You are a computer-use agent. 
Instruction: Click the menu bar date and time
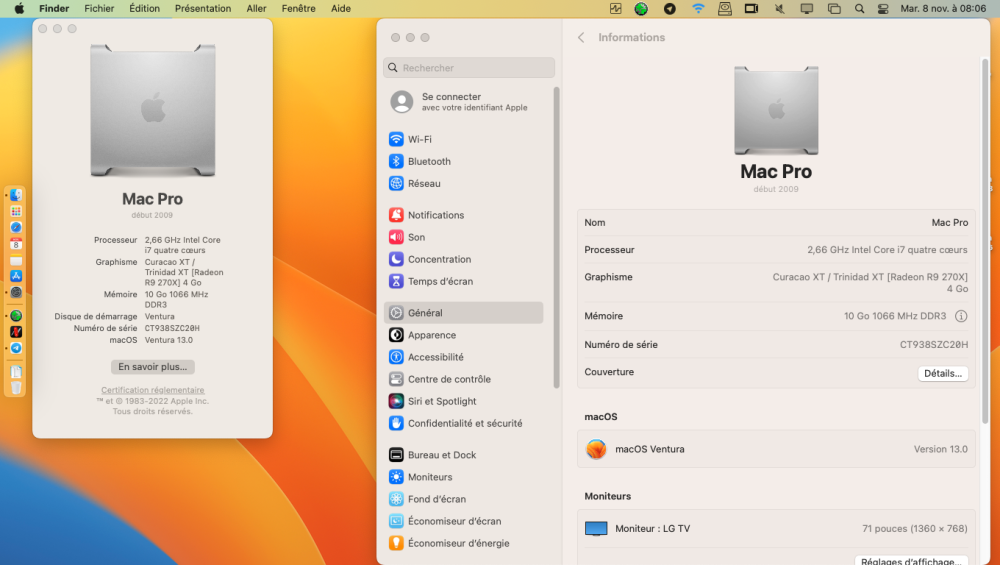click(943, 8)
